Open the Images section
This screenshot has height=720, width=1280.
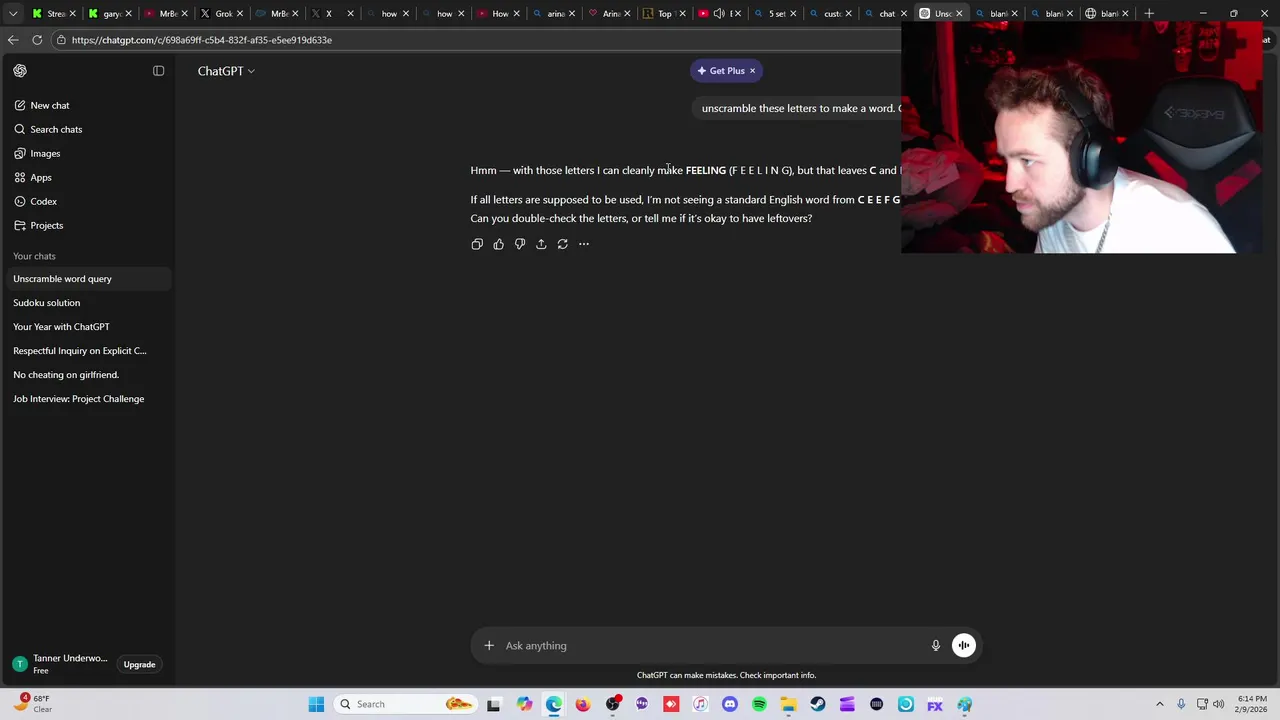(x=45, y=153)
